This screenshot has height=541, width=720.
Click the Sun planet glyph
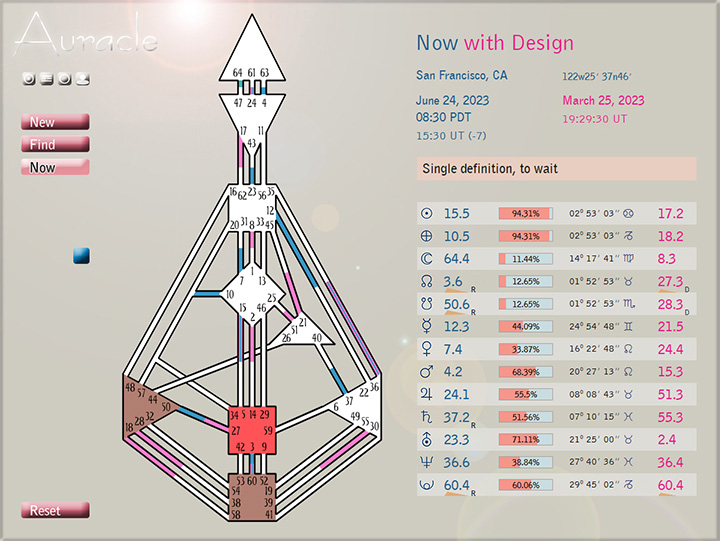click(x=427, y=213)
